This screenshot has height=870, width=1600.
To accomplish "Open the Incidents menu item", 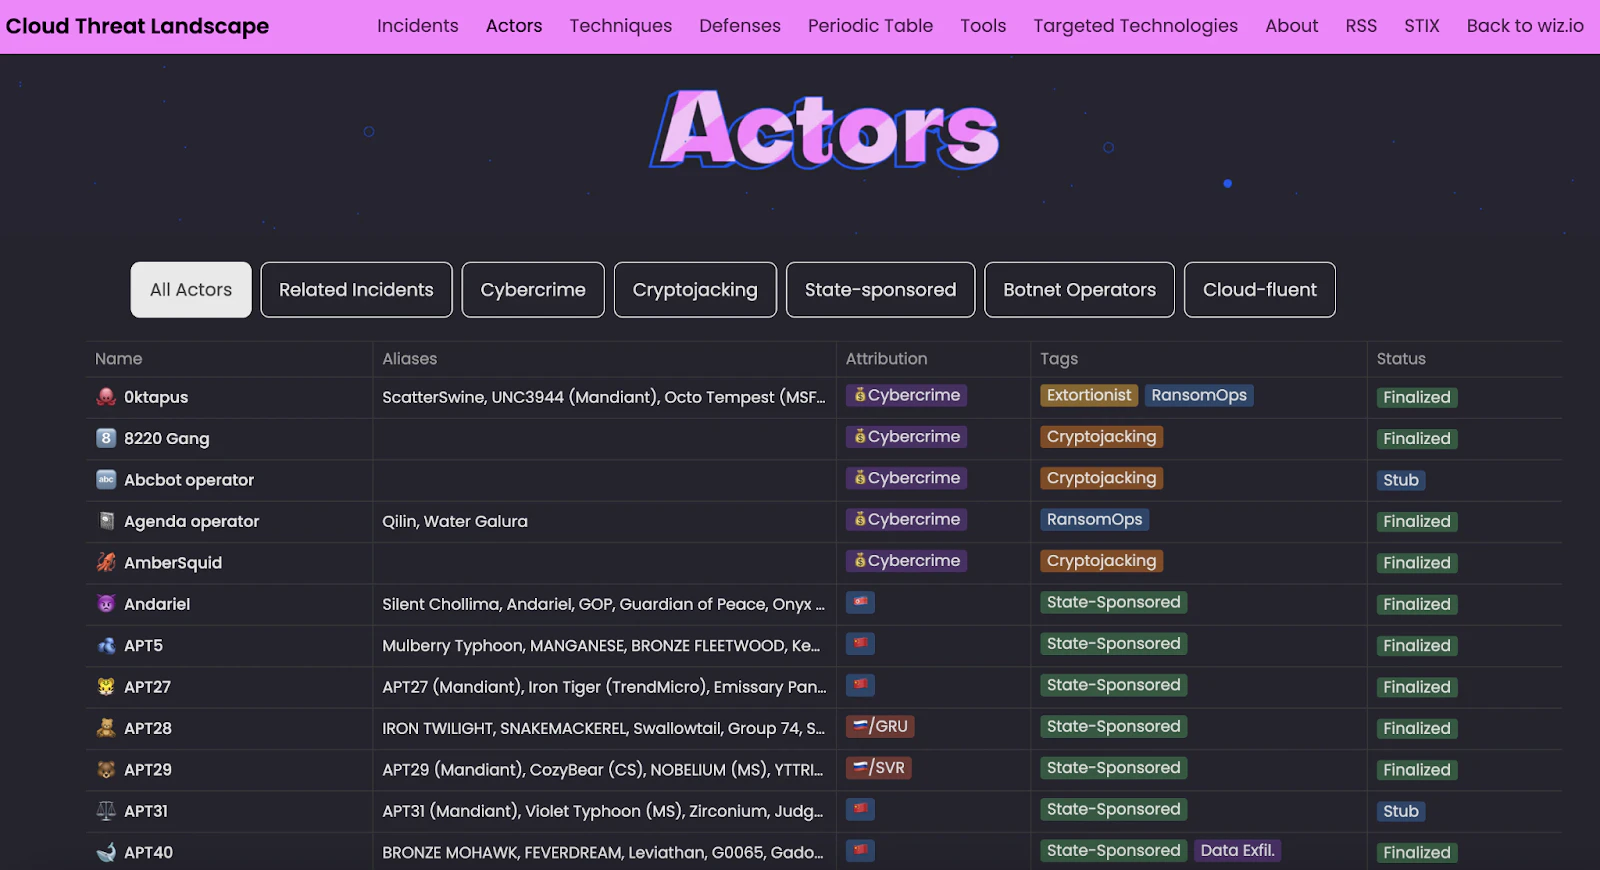I will [418, 26].
